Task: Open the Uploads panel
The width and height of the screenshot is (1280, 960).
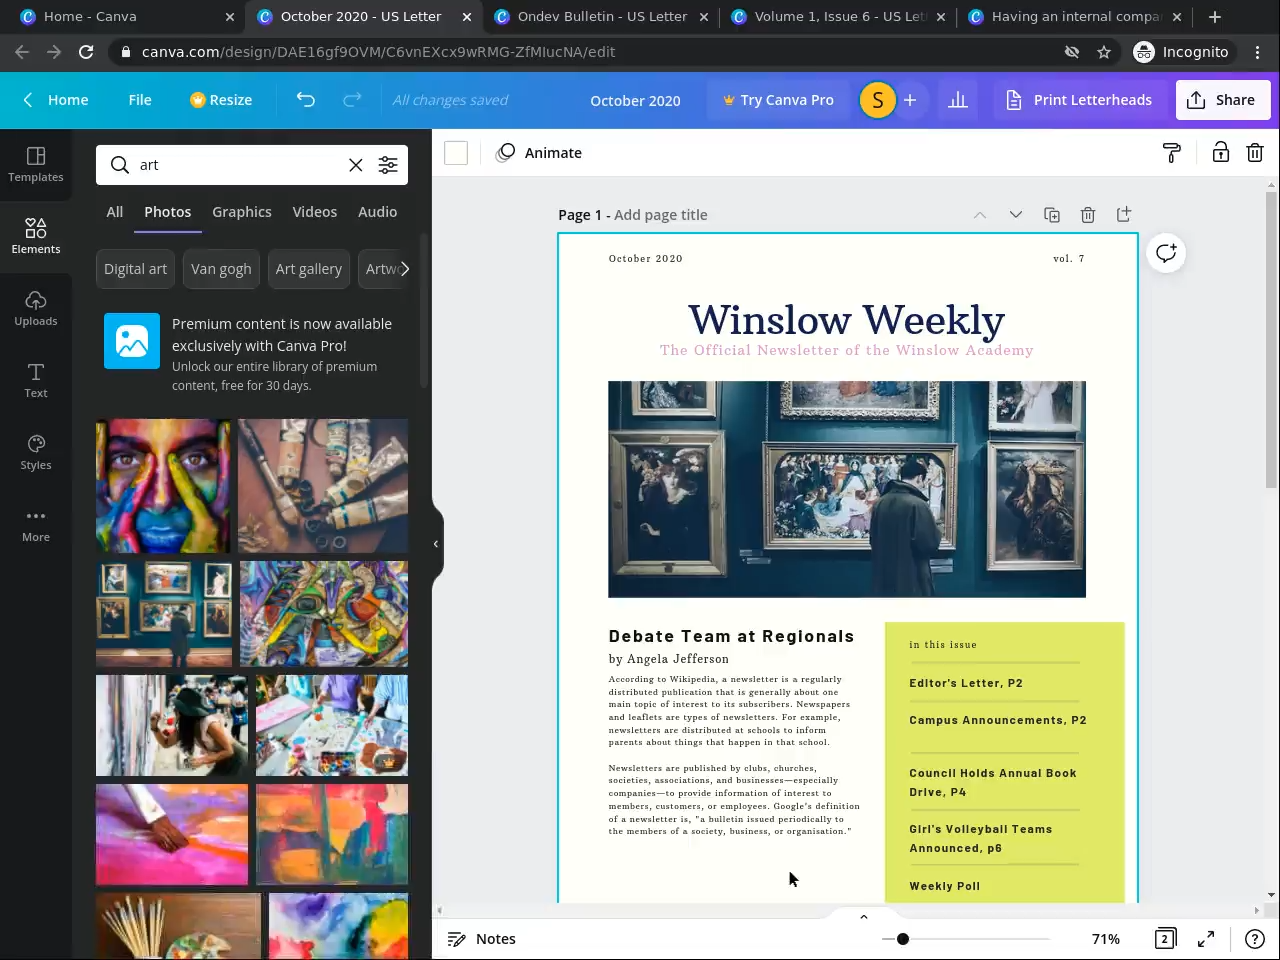Action: click(36, 309)
